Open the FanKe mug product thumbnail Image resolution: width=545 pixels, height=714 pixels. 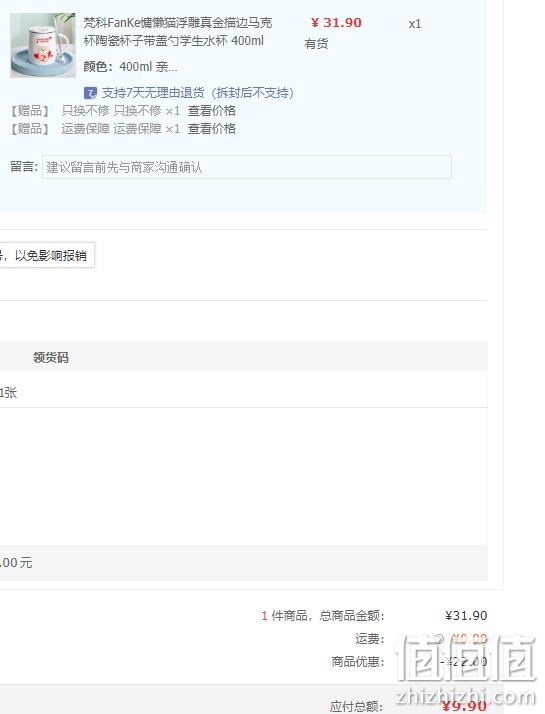(x=43, y=45)
